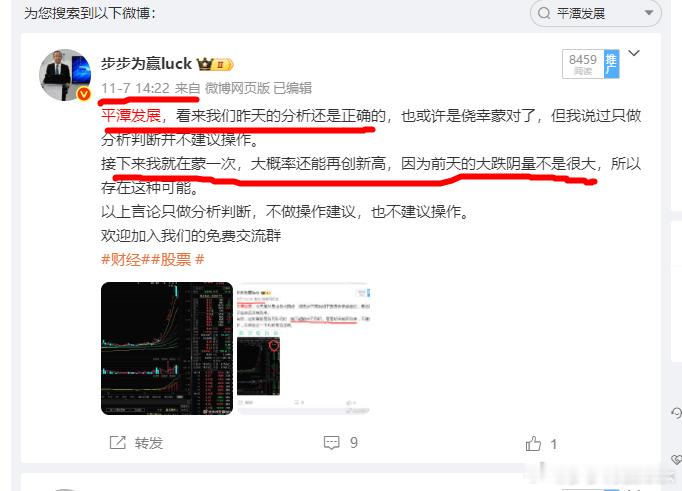Click the 转发 repost icon
This screenshot has width=682, height=491.
coord(117,443)
